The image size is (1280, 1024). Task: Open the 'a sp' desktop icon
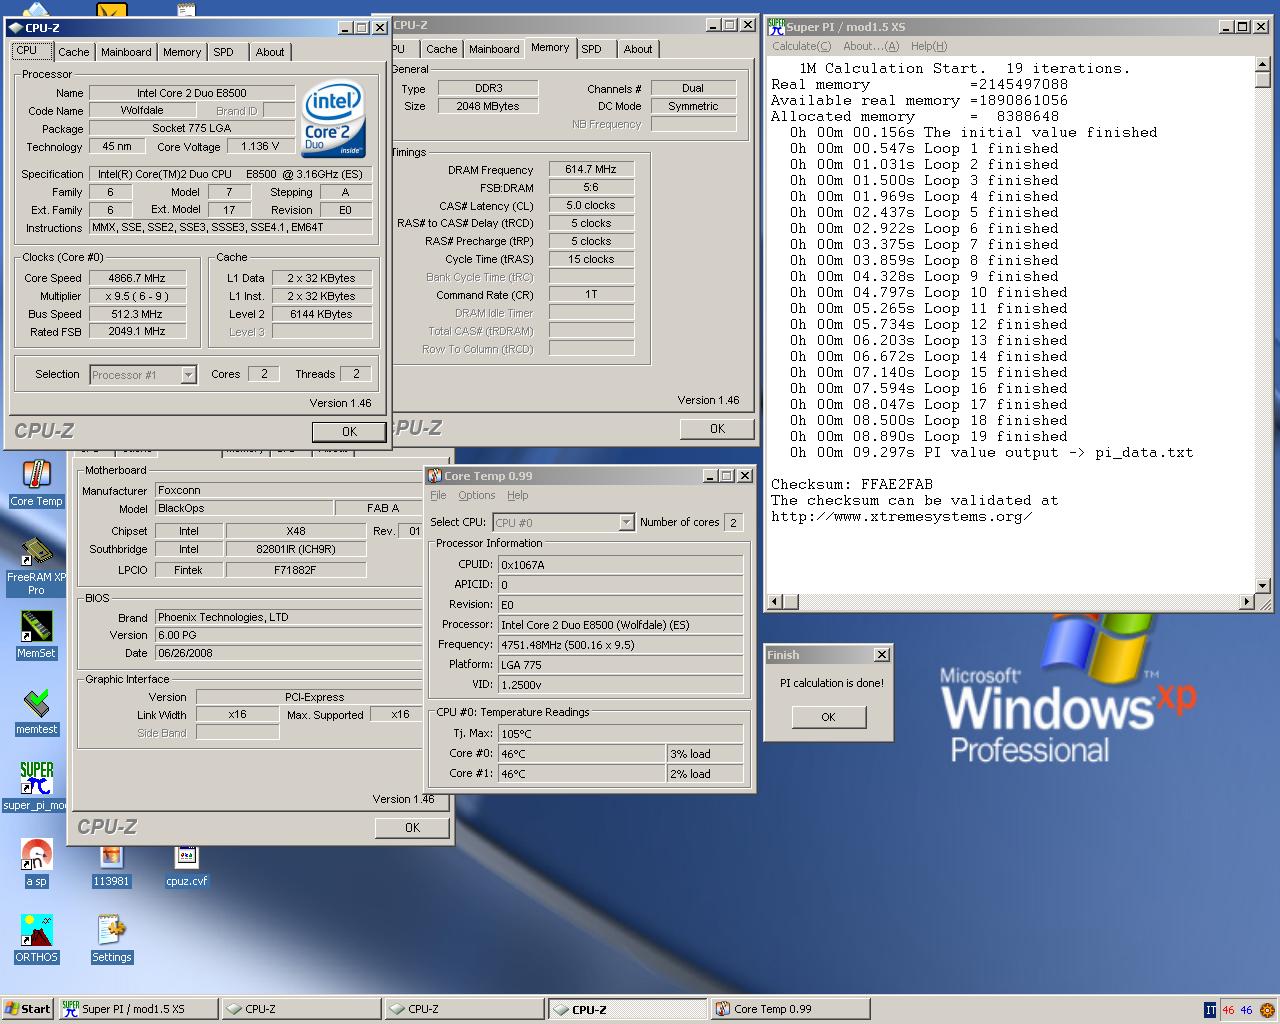[36, 862]
